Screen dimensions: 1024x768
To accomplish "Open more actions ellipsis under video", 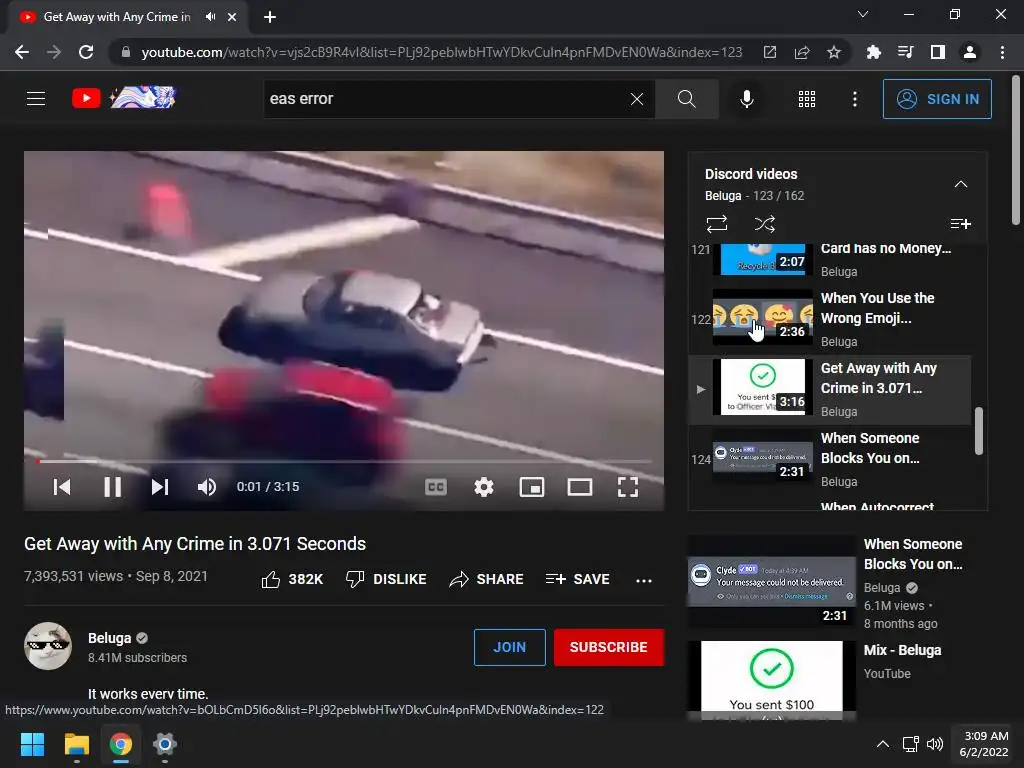I will (x=644, y=580).
